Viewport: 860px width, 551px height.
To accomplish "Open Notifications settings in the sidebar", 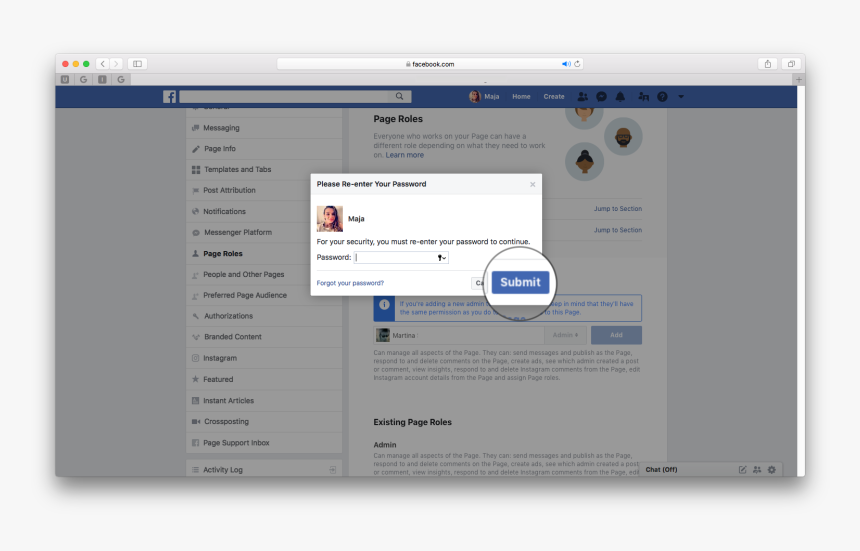I will [x=264, y=211].
